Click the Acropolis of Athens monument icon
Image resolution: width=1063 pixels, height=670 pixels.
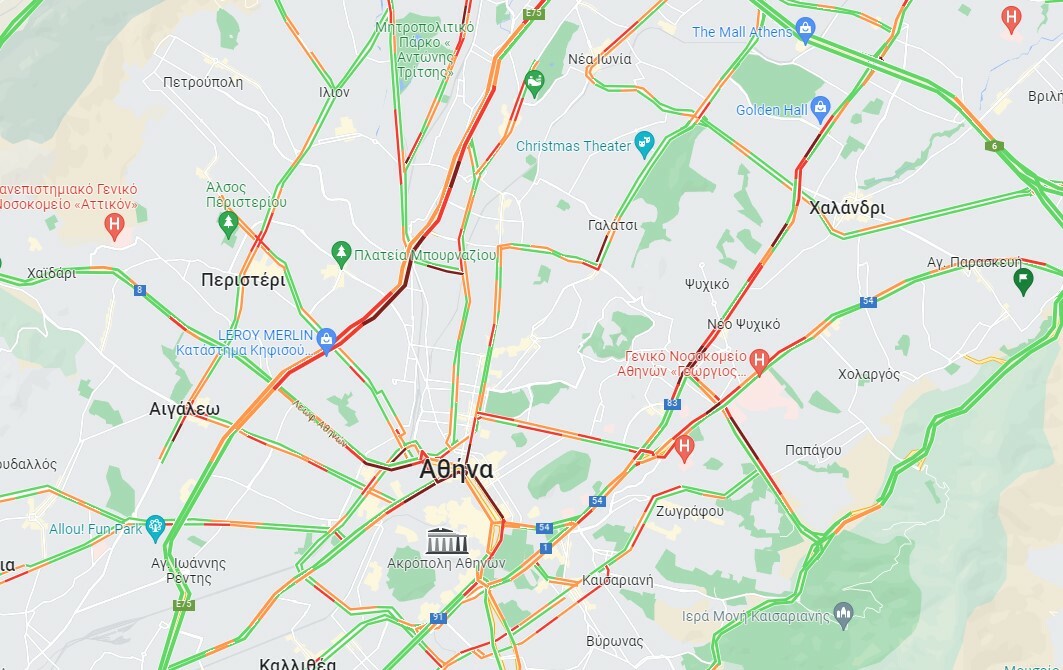[x=447, y=540]
